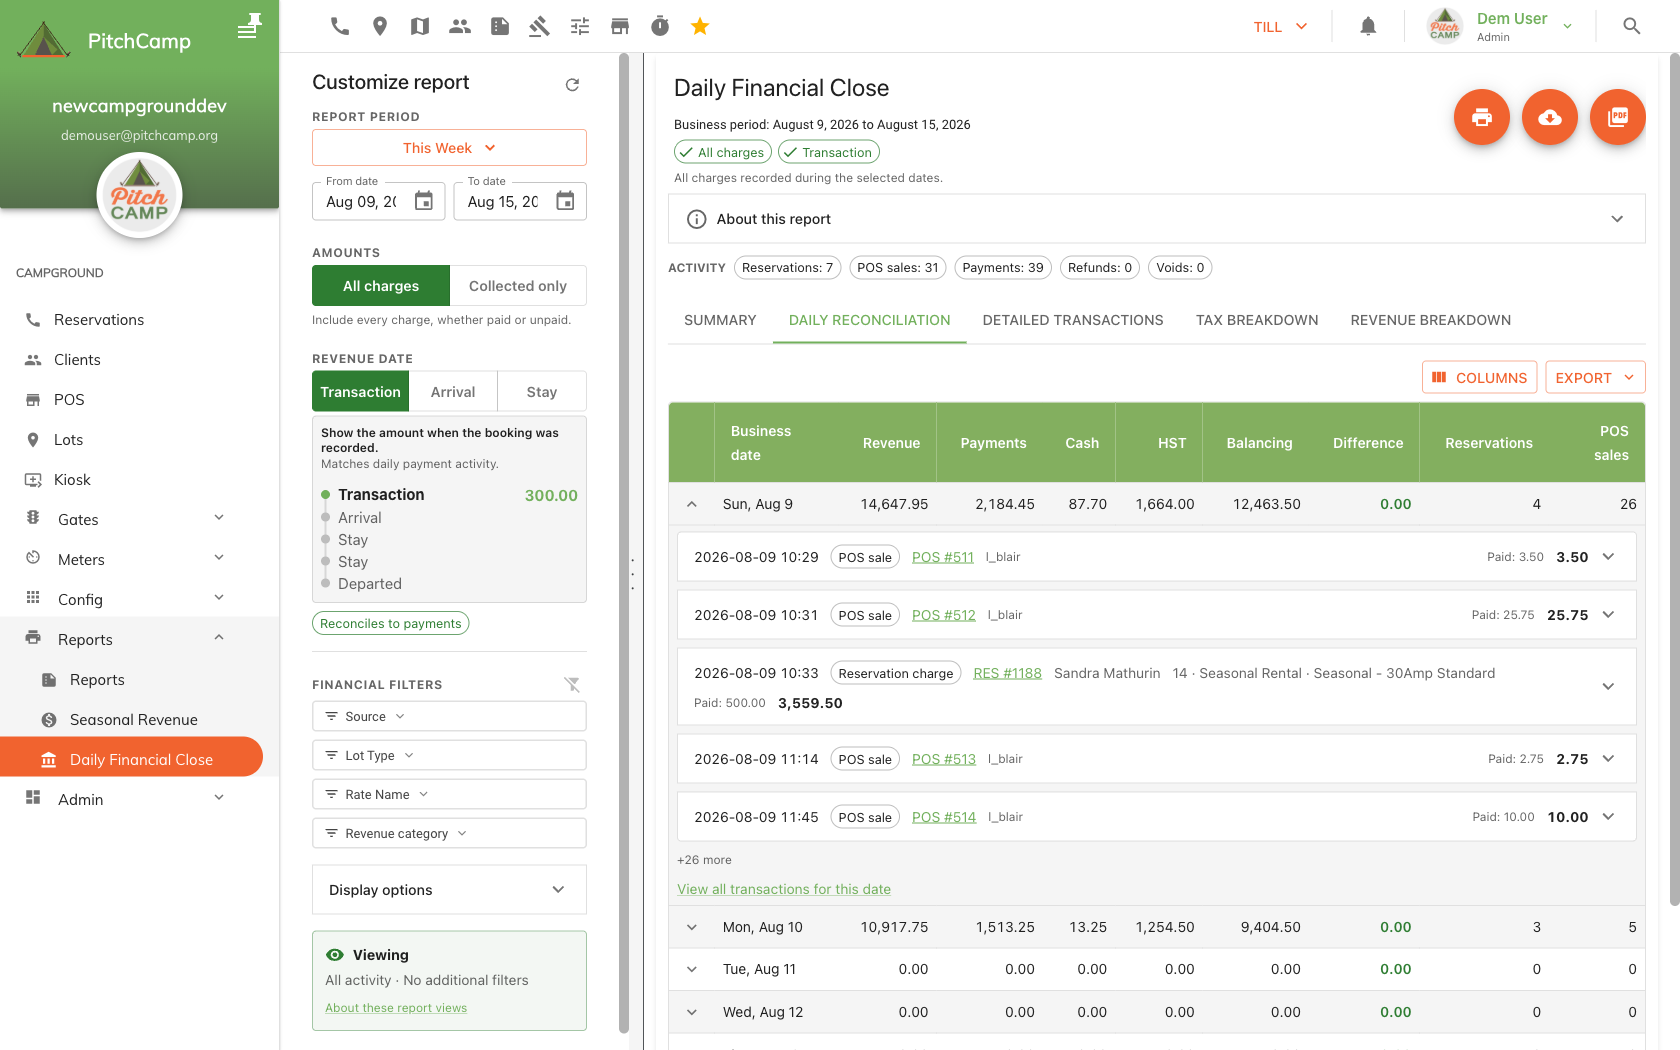Select the Collected only amounts toggle
Image resolution: width=1680 pixels, height=1050 pixels.
[x=518, y=286]
